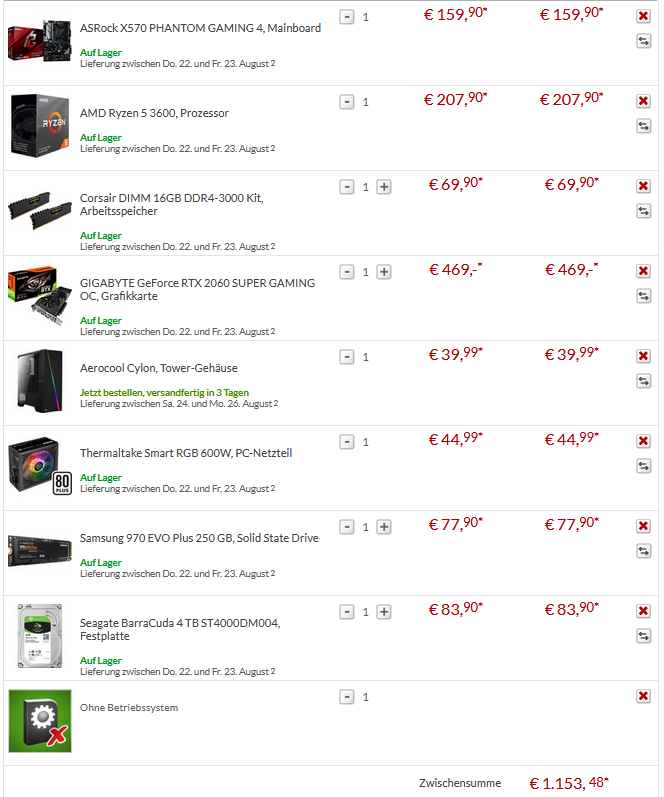Decrease quantity of AMD Ryzen 5 3600
Image resolution: width=664 pixels, height=797 pixels.
(x=347, y=102)
